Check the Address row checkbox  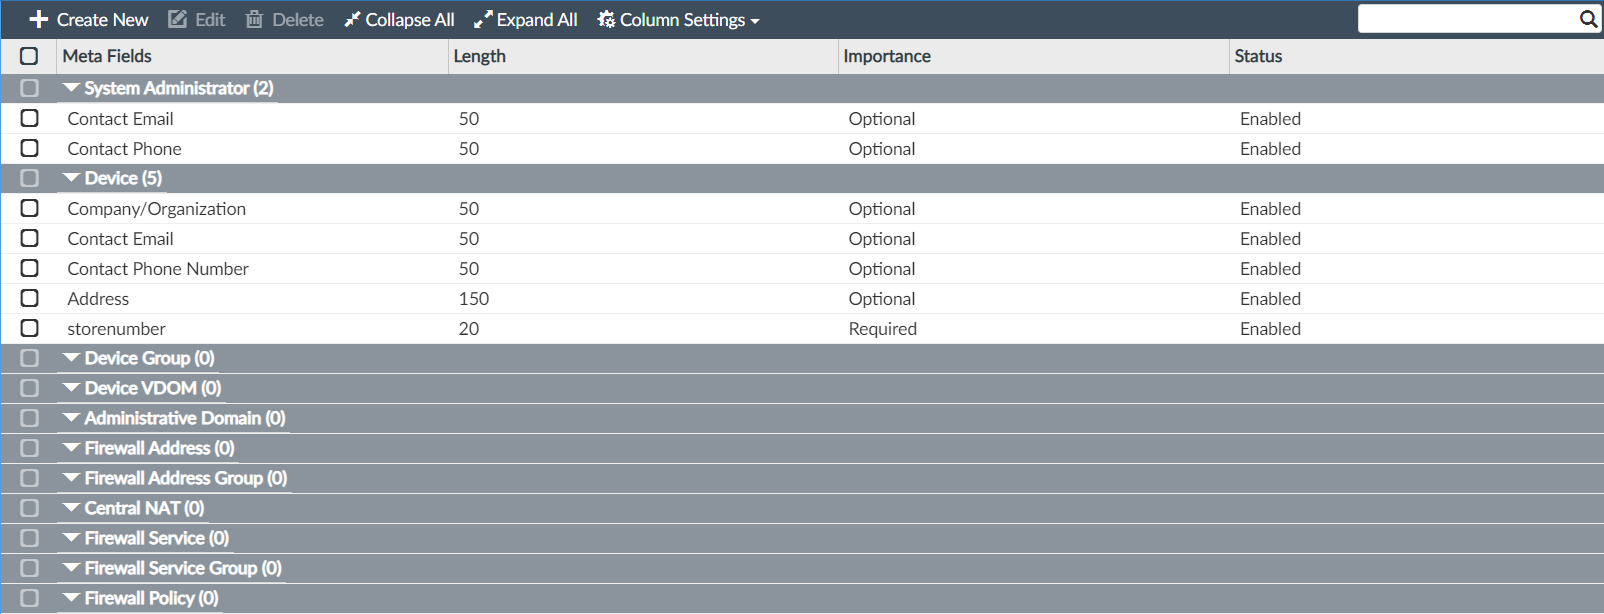(30, 298)
